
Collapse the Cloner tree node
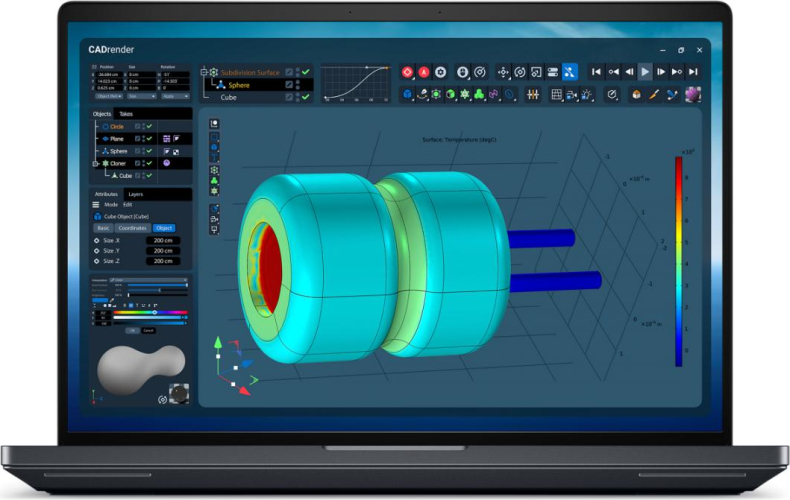click(x=95, y=163)
